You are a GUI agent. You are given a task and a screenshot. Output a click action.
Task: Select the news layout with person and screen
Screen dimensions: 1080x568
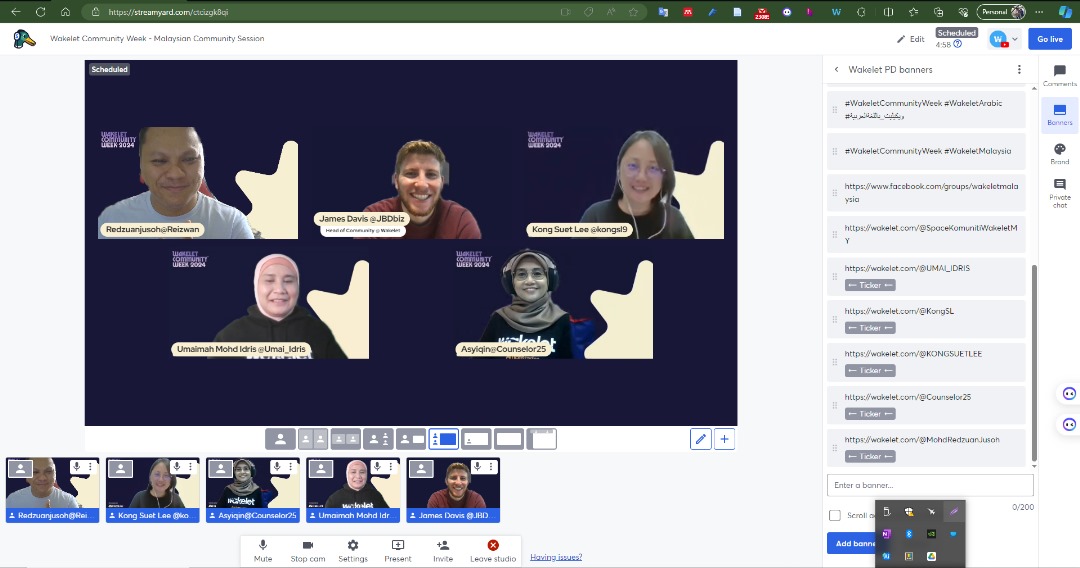pos(411,439)
